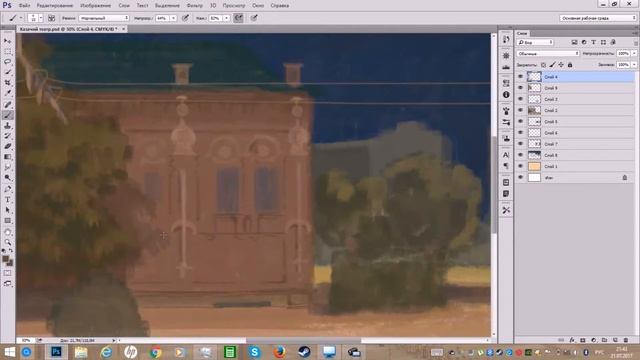
Task: Select the Path Selection tool
Action: (x=7, y=210)
